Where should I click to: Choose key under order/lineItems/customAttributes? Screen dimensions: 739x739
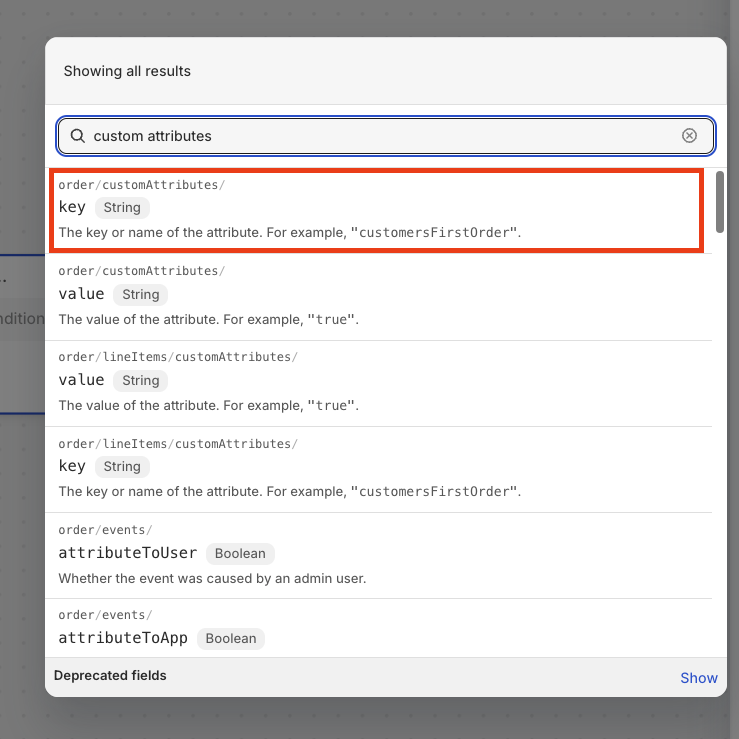tap(73, 466)
